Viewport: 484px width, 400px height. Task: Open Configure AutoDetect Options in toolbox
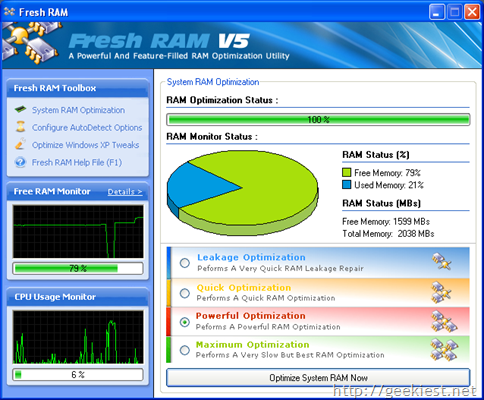coord(87,128)
